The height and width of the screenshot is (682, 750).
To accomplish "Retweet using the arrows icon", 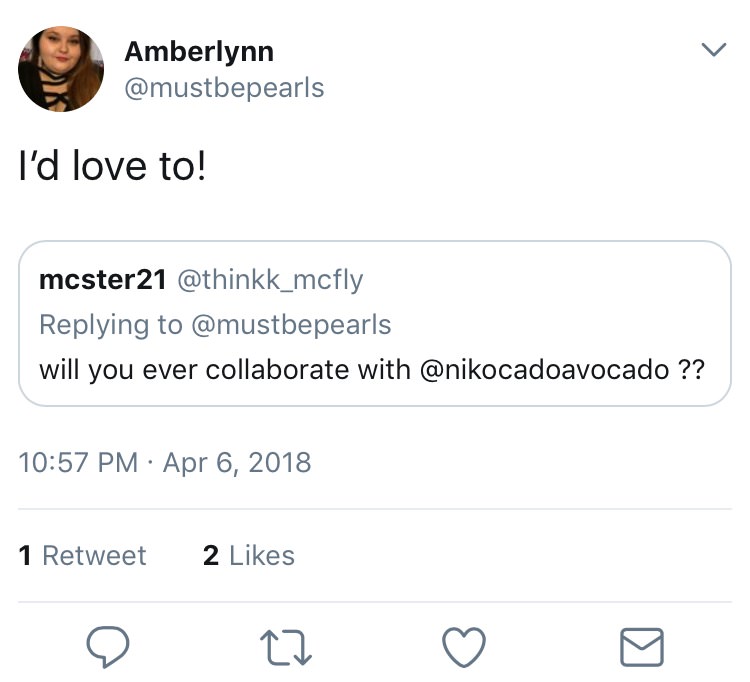I will [x=286, y=648].
